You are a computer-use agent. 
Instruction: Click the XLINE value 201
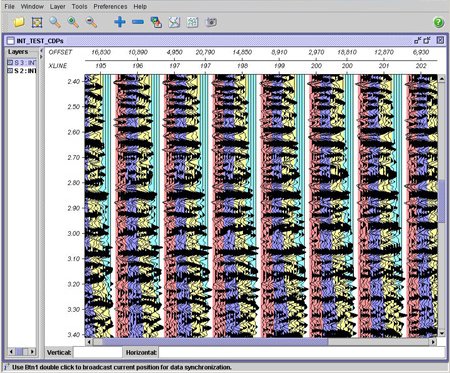(x=384, y=66)
